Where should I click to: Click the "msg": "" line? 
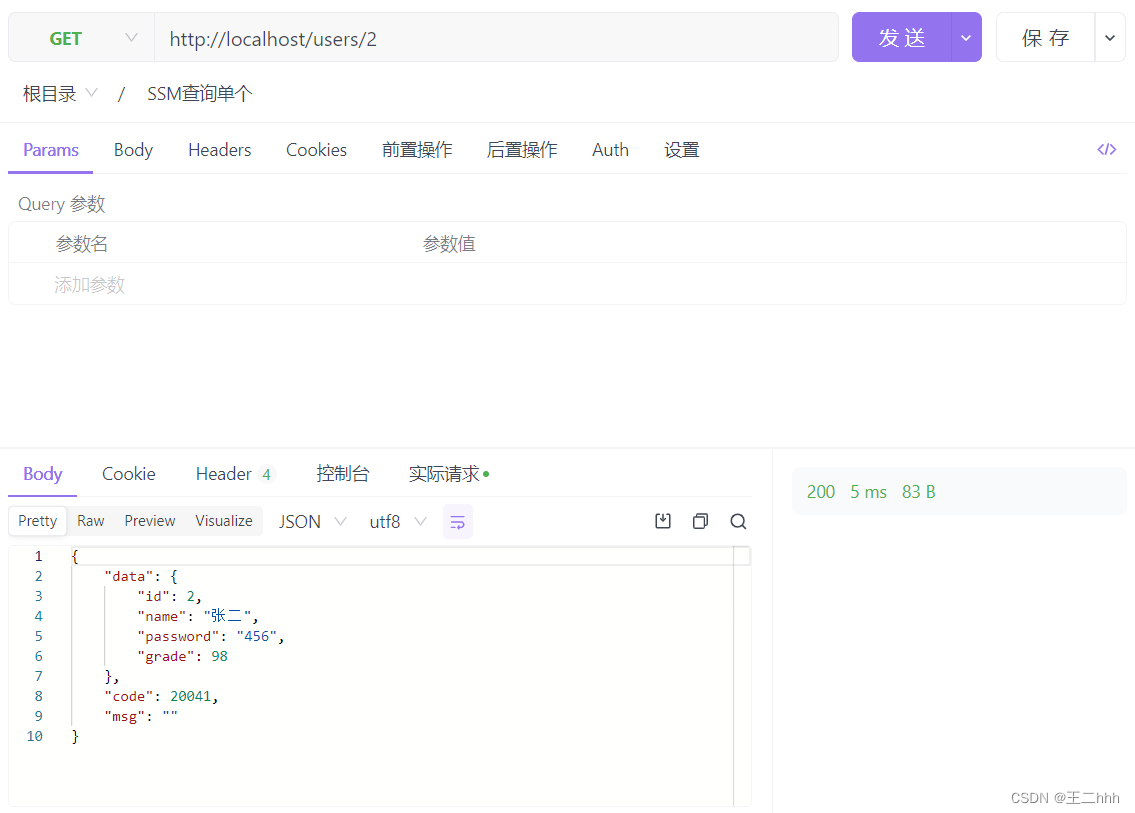(141, 717)
